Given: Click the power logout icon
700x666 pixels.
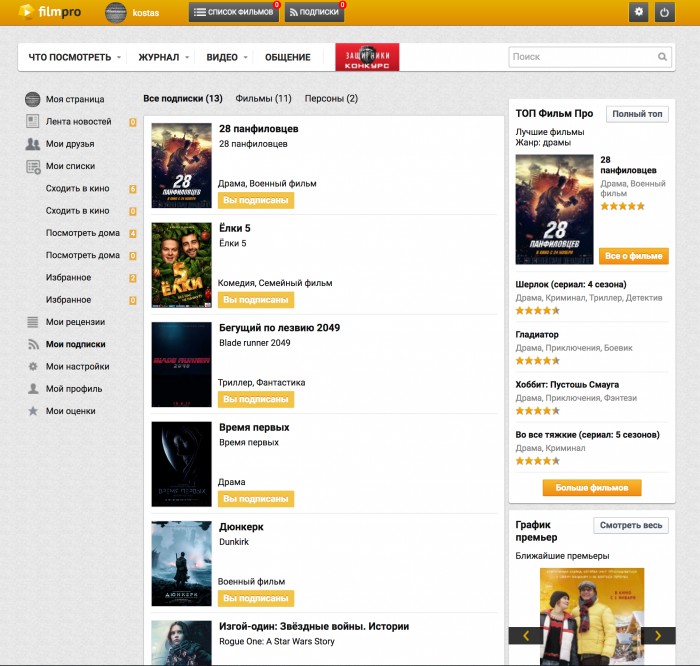Looking at the screenshot, I should pos(665,12).
